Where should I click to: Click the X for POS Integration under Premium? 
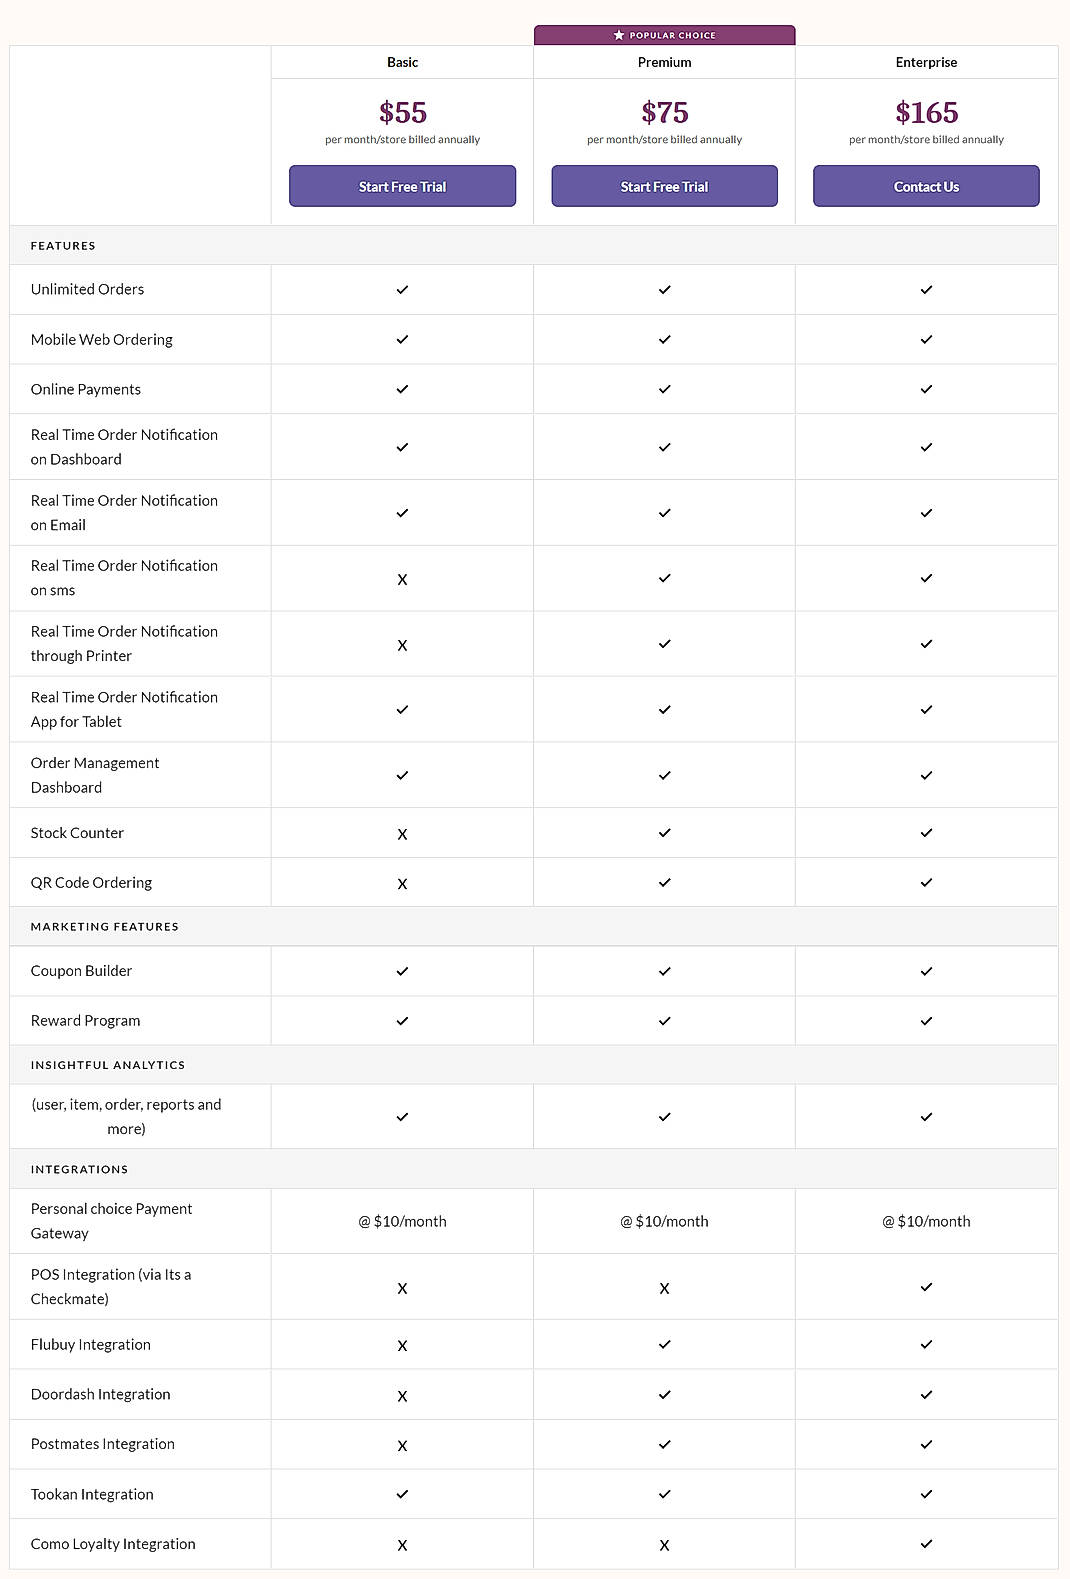tap(664, 1288)
